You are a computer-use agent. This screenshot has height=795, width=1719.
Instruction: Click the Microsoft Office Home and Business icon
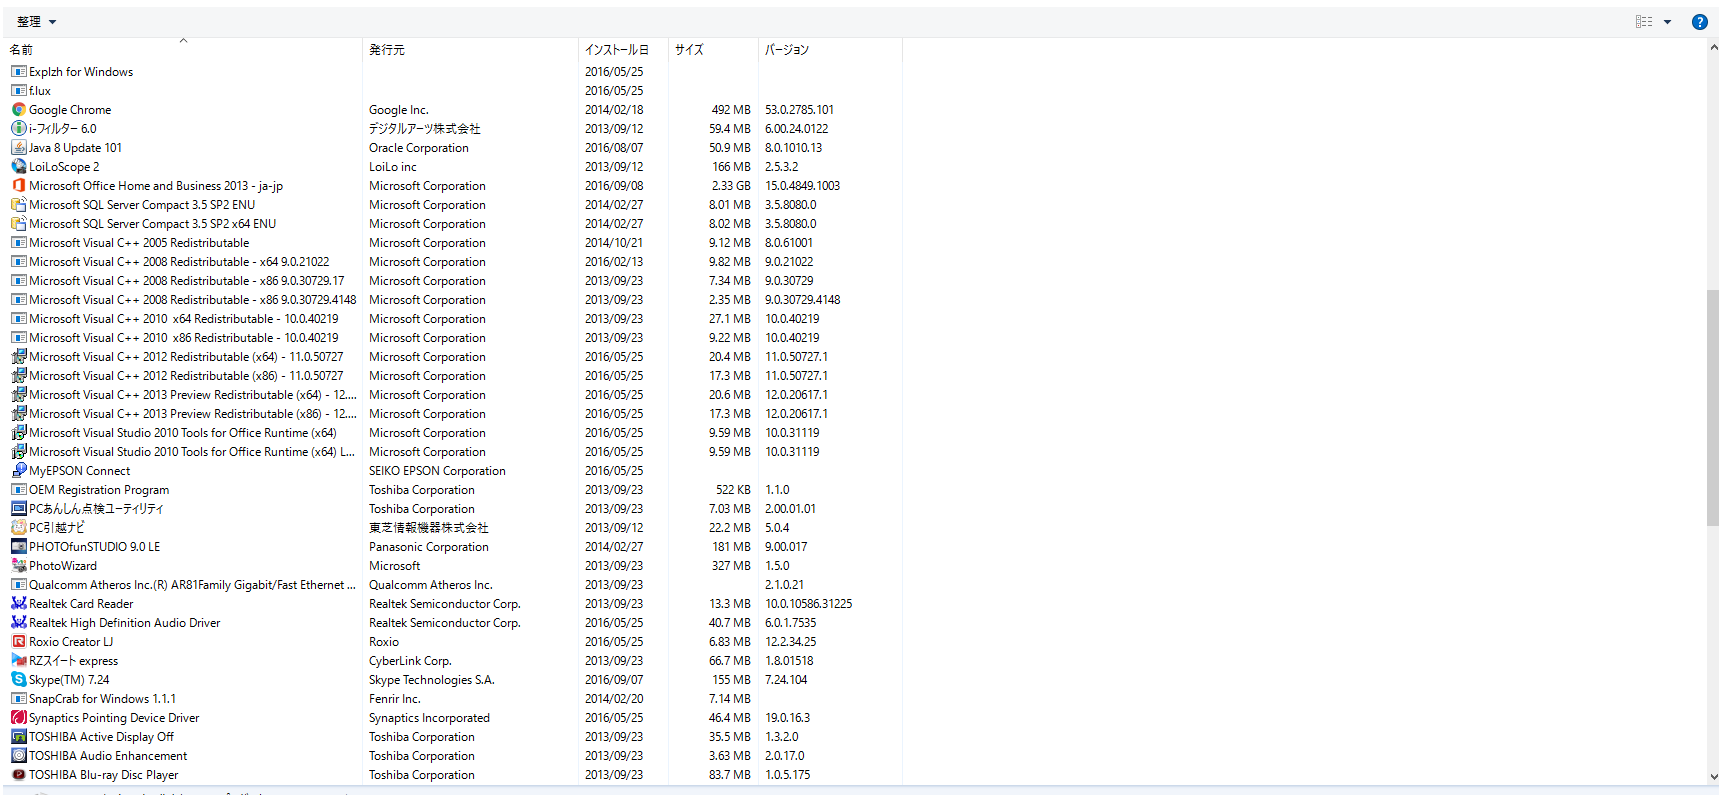point(19,186)
